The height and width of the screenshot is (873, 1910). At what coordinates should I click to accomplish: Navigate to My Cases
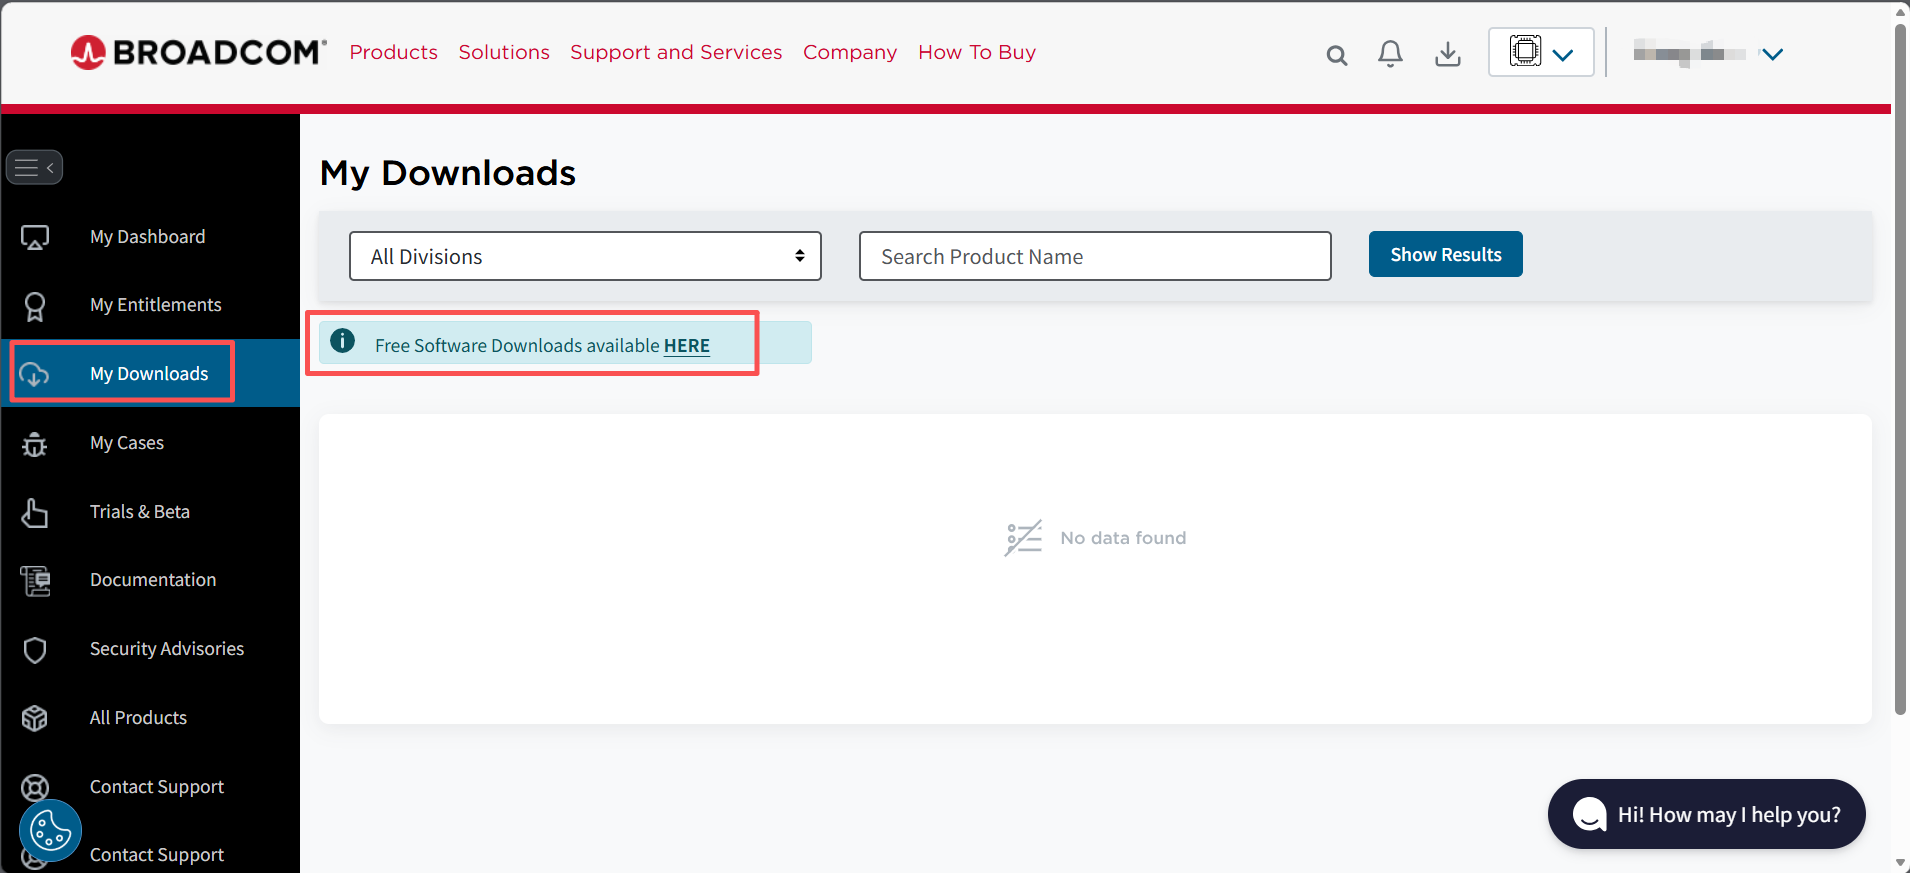pyautogui.click(x=127, y=443)
